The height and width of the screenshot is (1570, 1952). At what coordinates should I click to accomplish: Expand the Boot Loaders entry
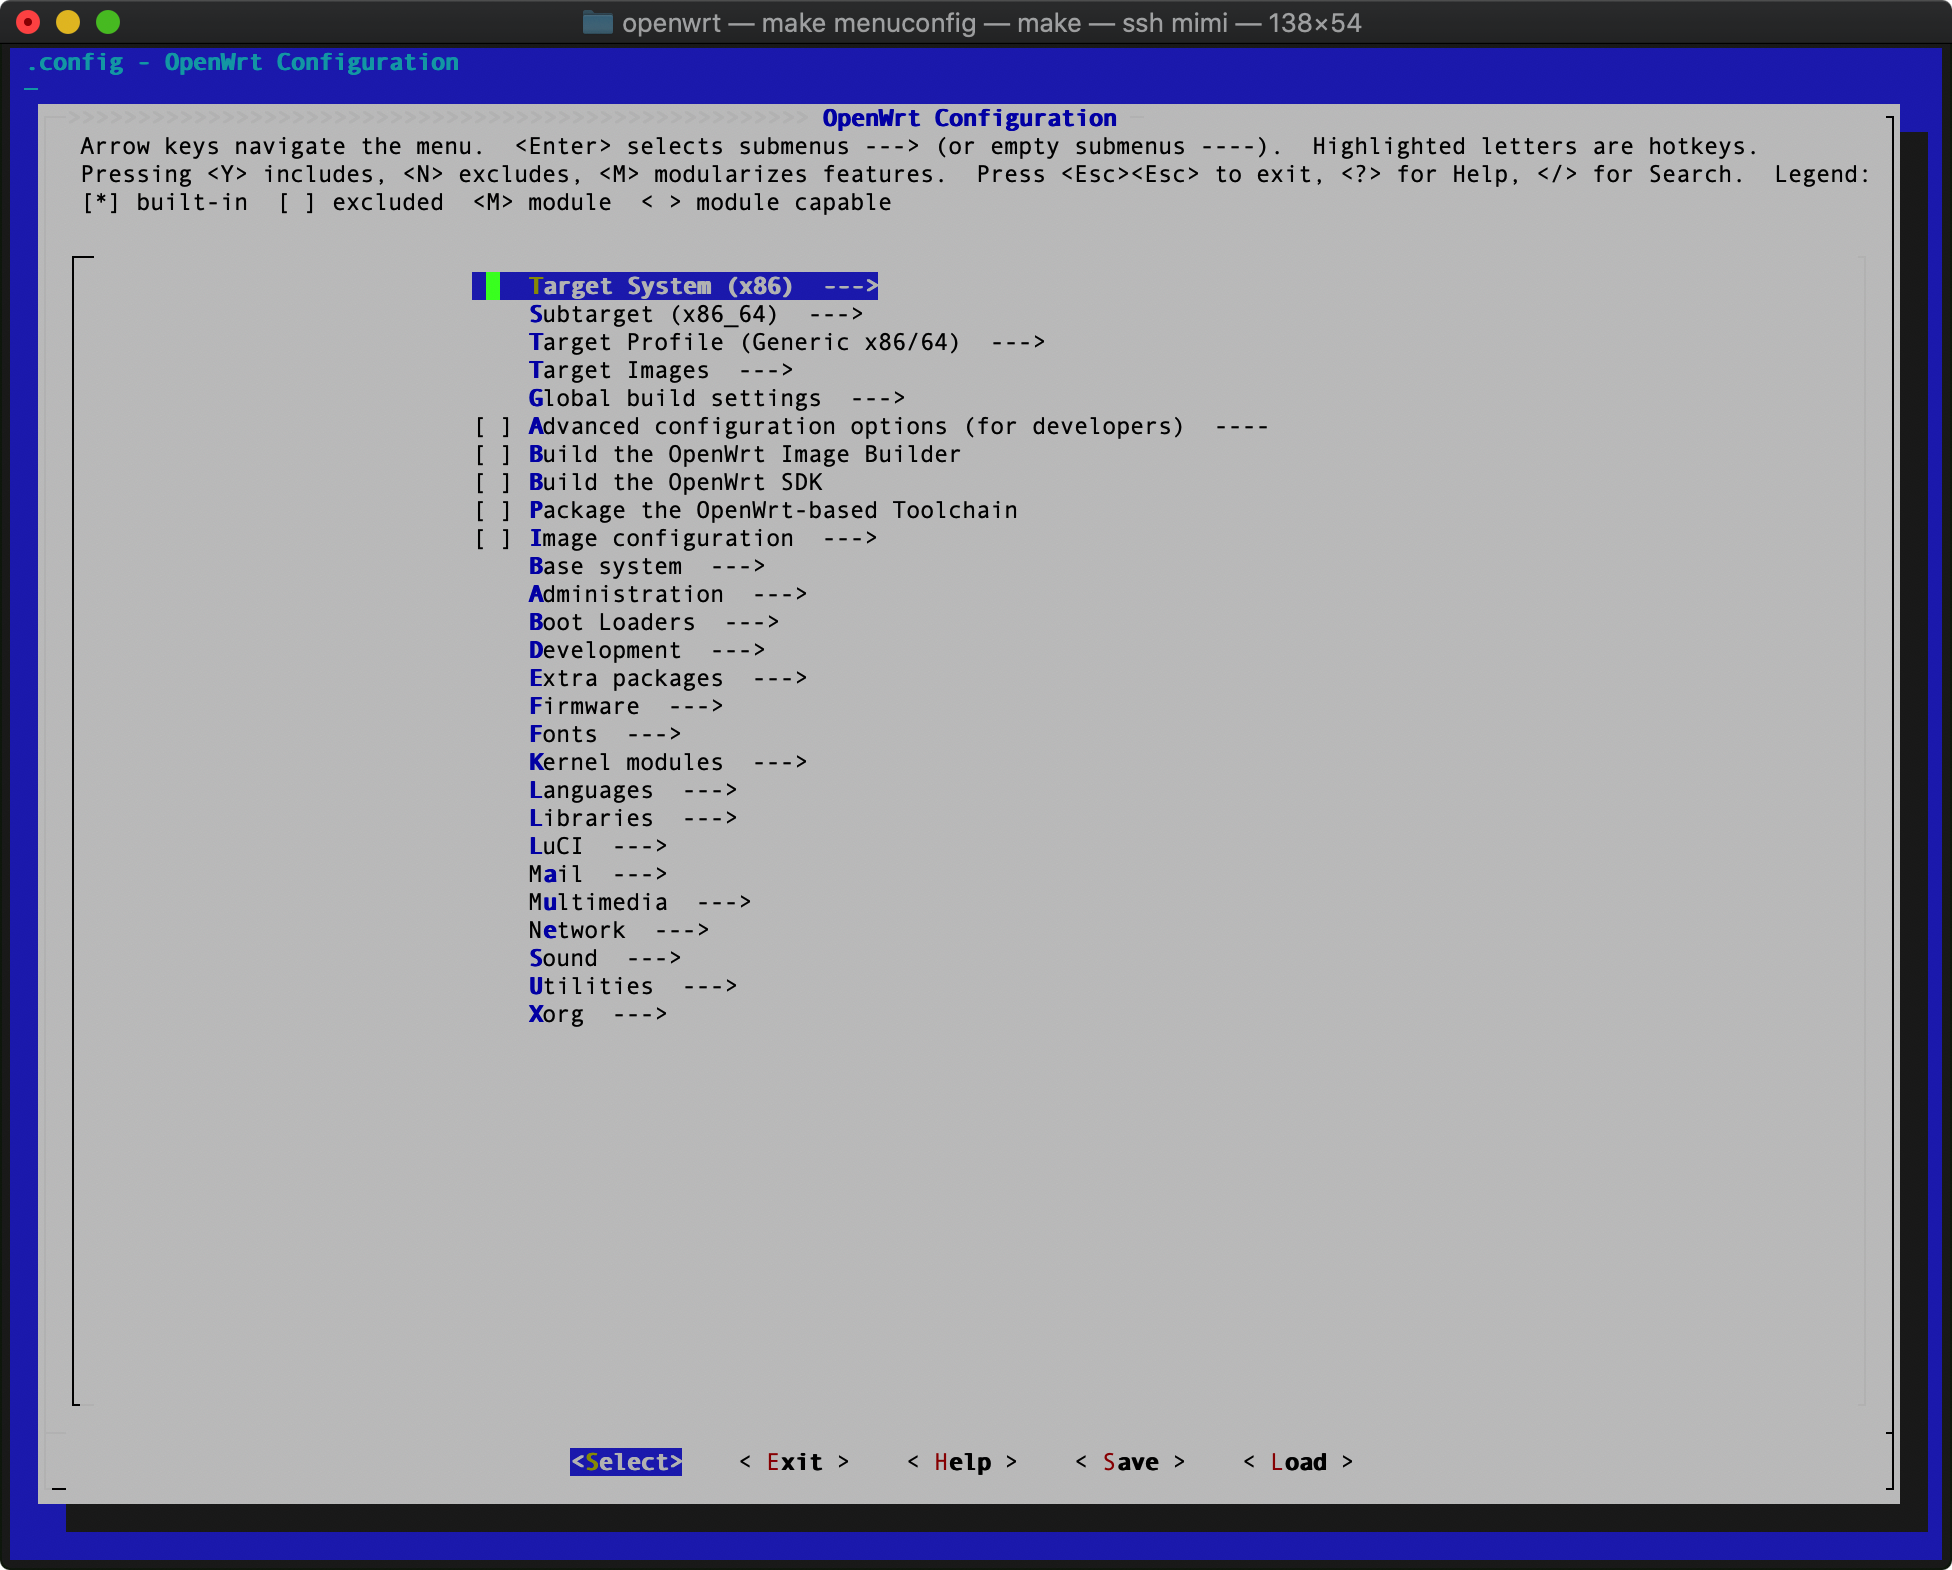653,622
